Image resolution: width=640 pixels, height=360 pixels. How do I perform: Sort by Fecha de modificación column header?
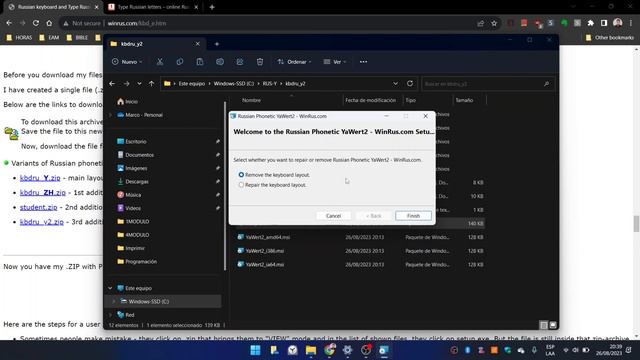point(370,100)
